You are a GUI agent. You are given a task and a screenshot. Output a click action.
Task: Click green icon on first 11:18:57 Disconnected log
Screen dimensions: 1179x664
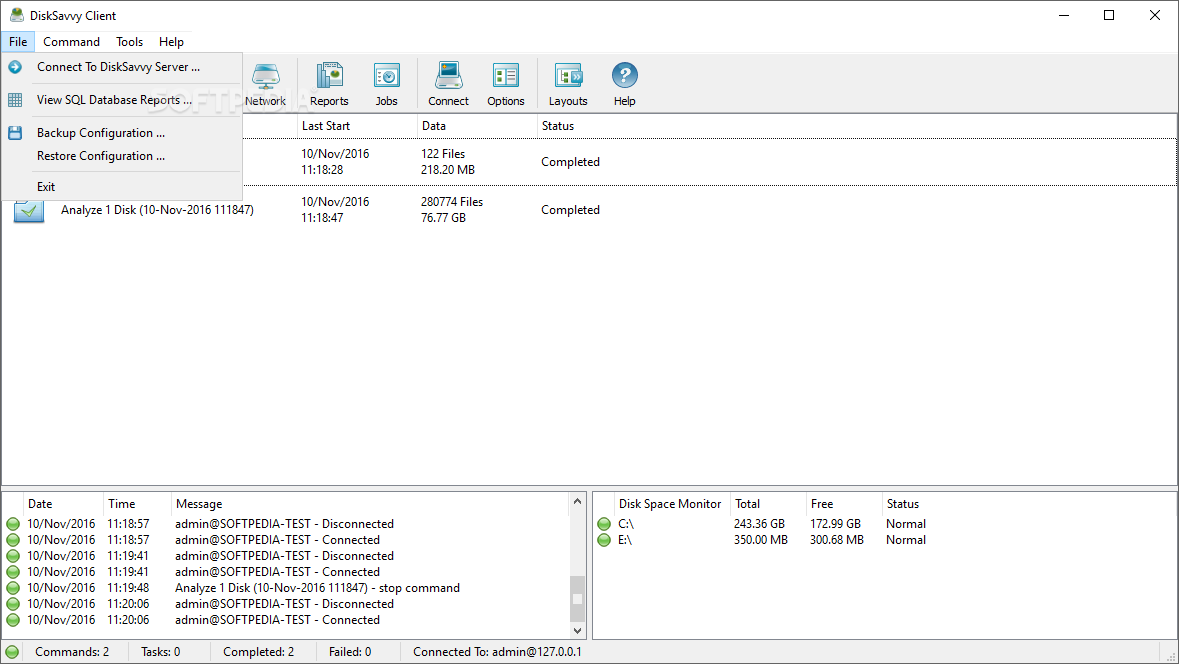point(13,524)
